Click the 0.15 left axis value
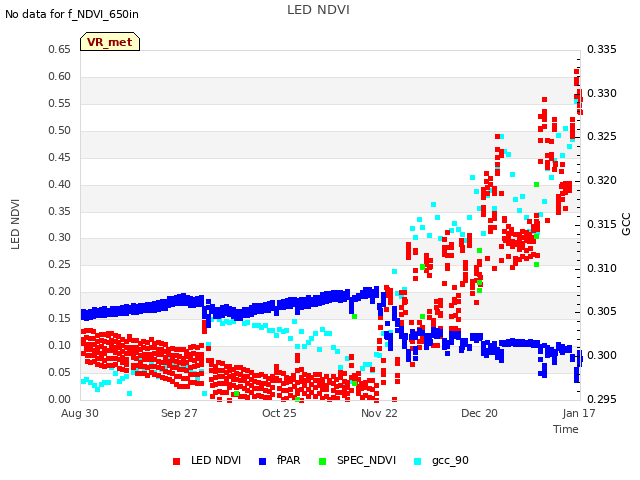Viewport: 640px width, 480px height. 59,318
